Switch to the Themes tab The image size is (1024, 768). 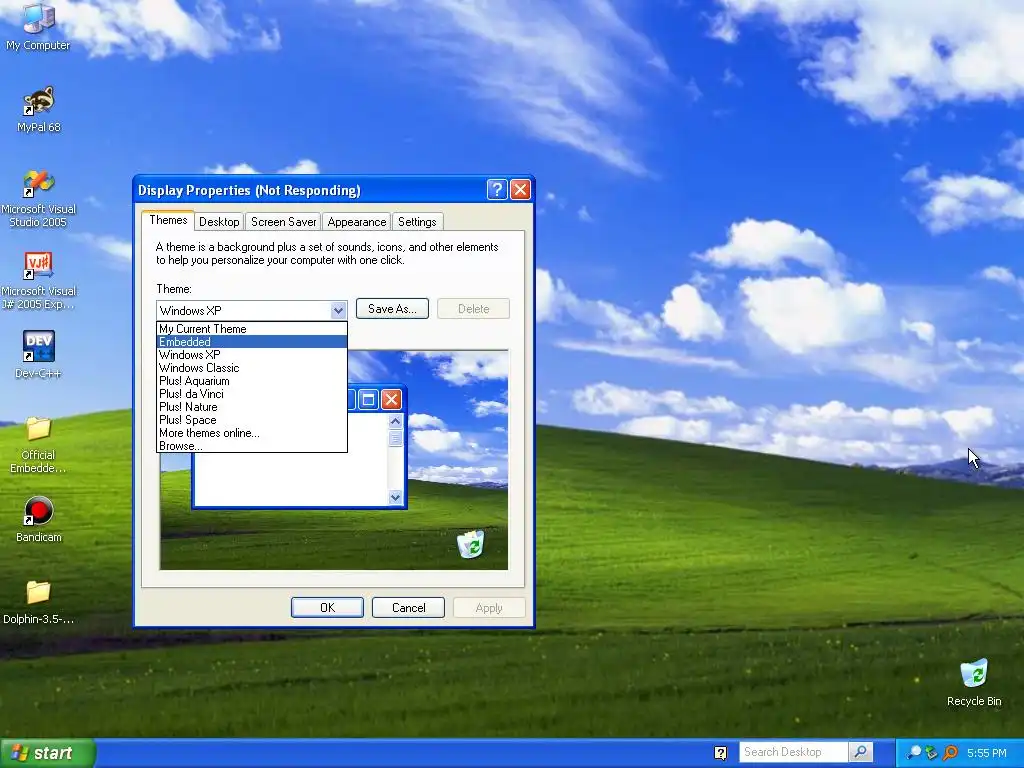point(168,220)
